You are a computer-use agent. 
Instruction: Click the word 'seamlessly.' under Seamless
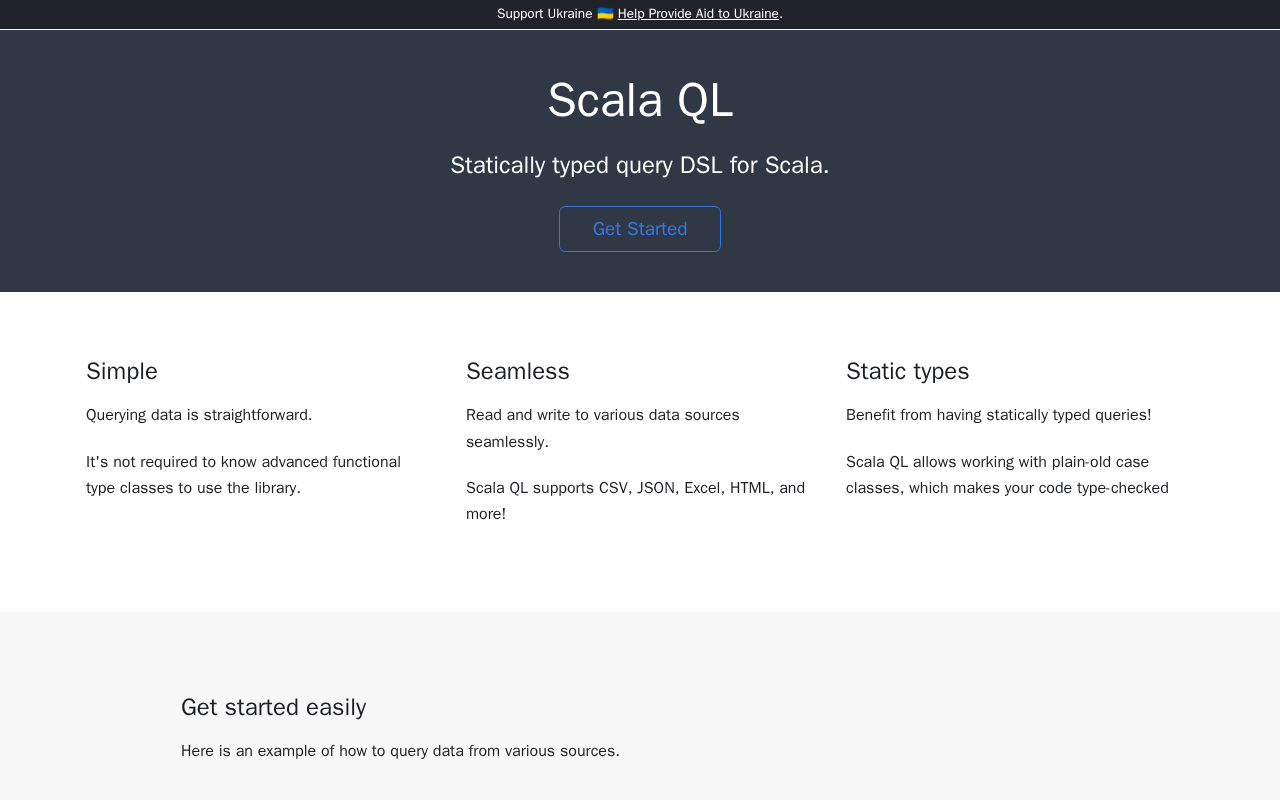point(507,442)
